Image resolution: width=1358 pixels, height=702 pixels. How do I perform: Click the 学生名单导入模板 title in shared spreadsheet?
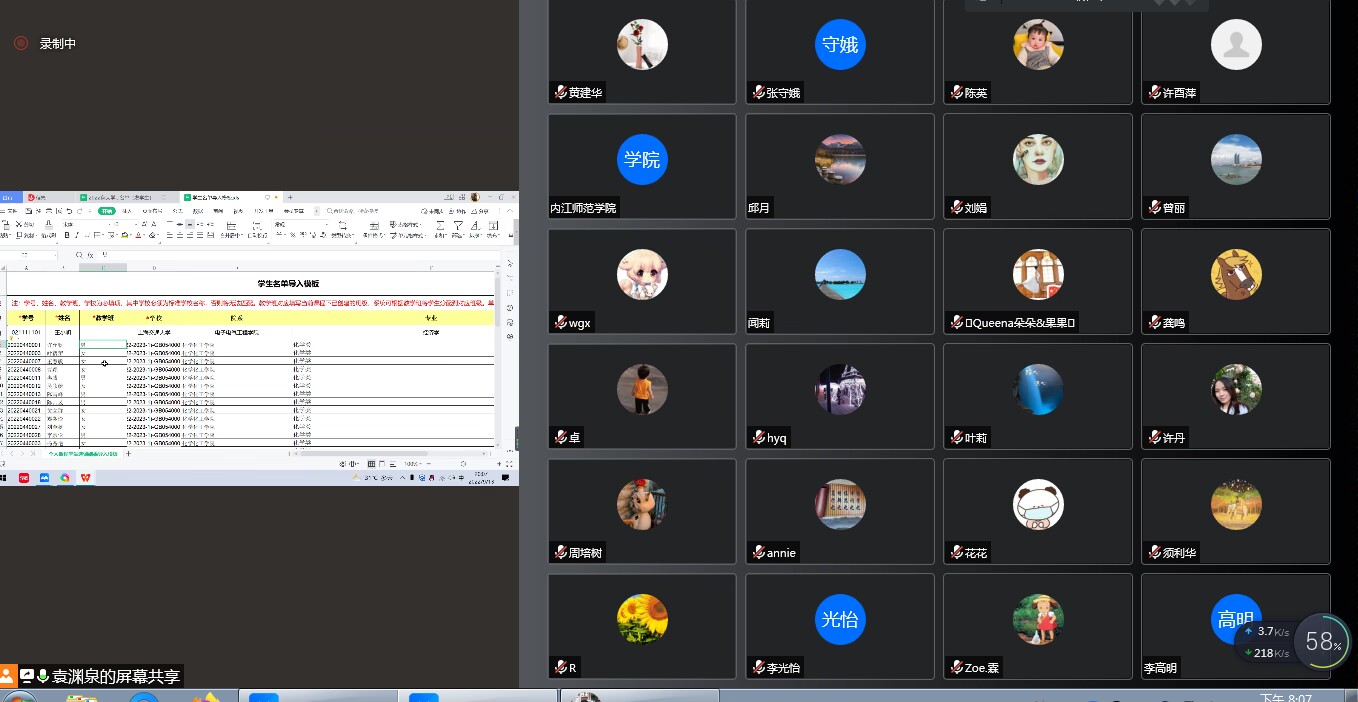[288, 284]
